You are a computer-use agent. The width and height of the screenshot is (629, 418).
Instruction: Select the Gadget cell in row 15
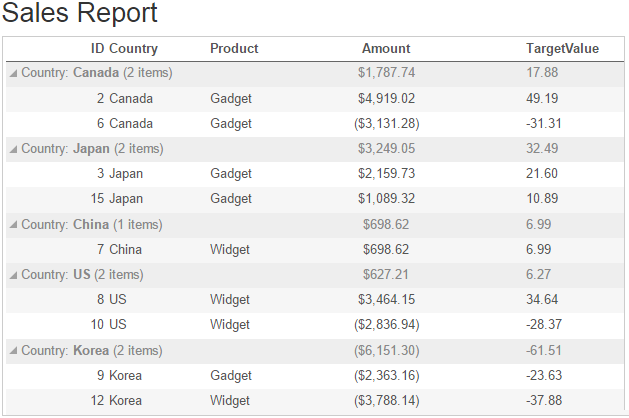[231, 198]
